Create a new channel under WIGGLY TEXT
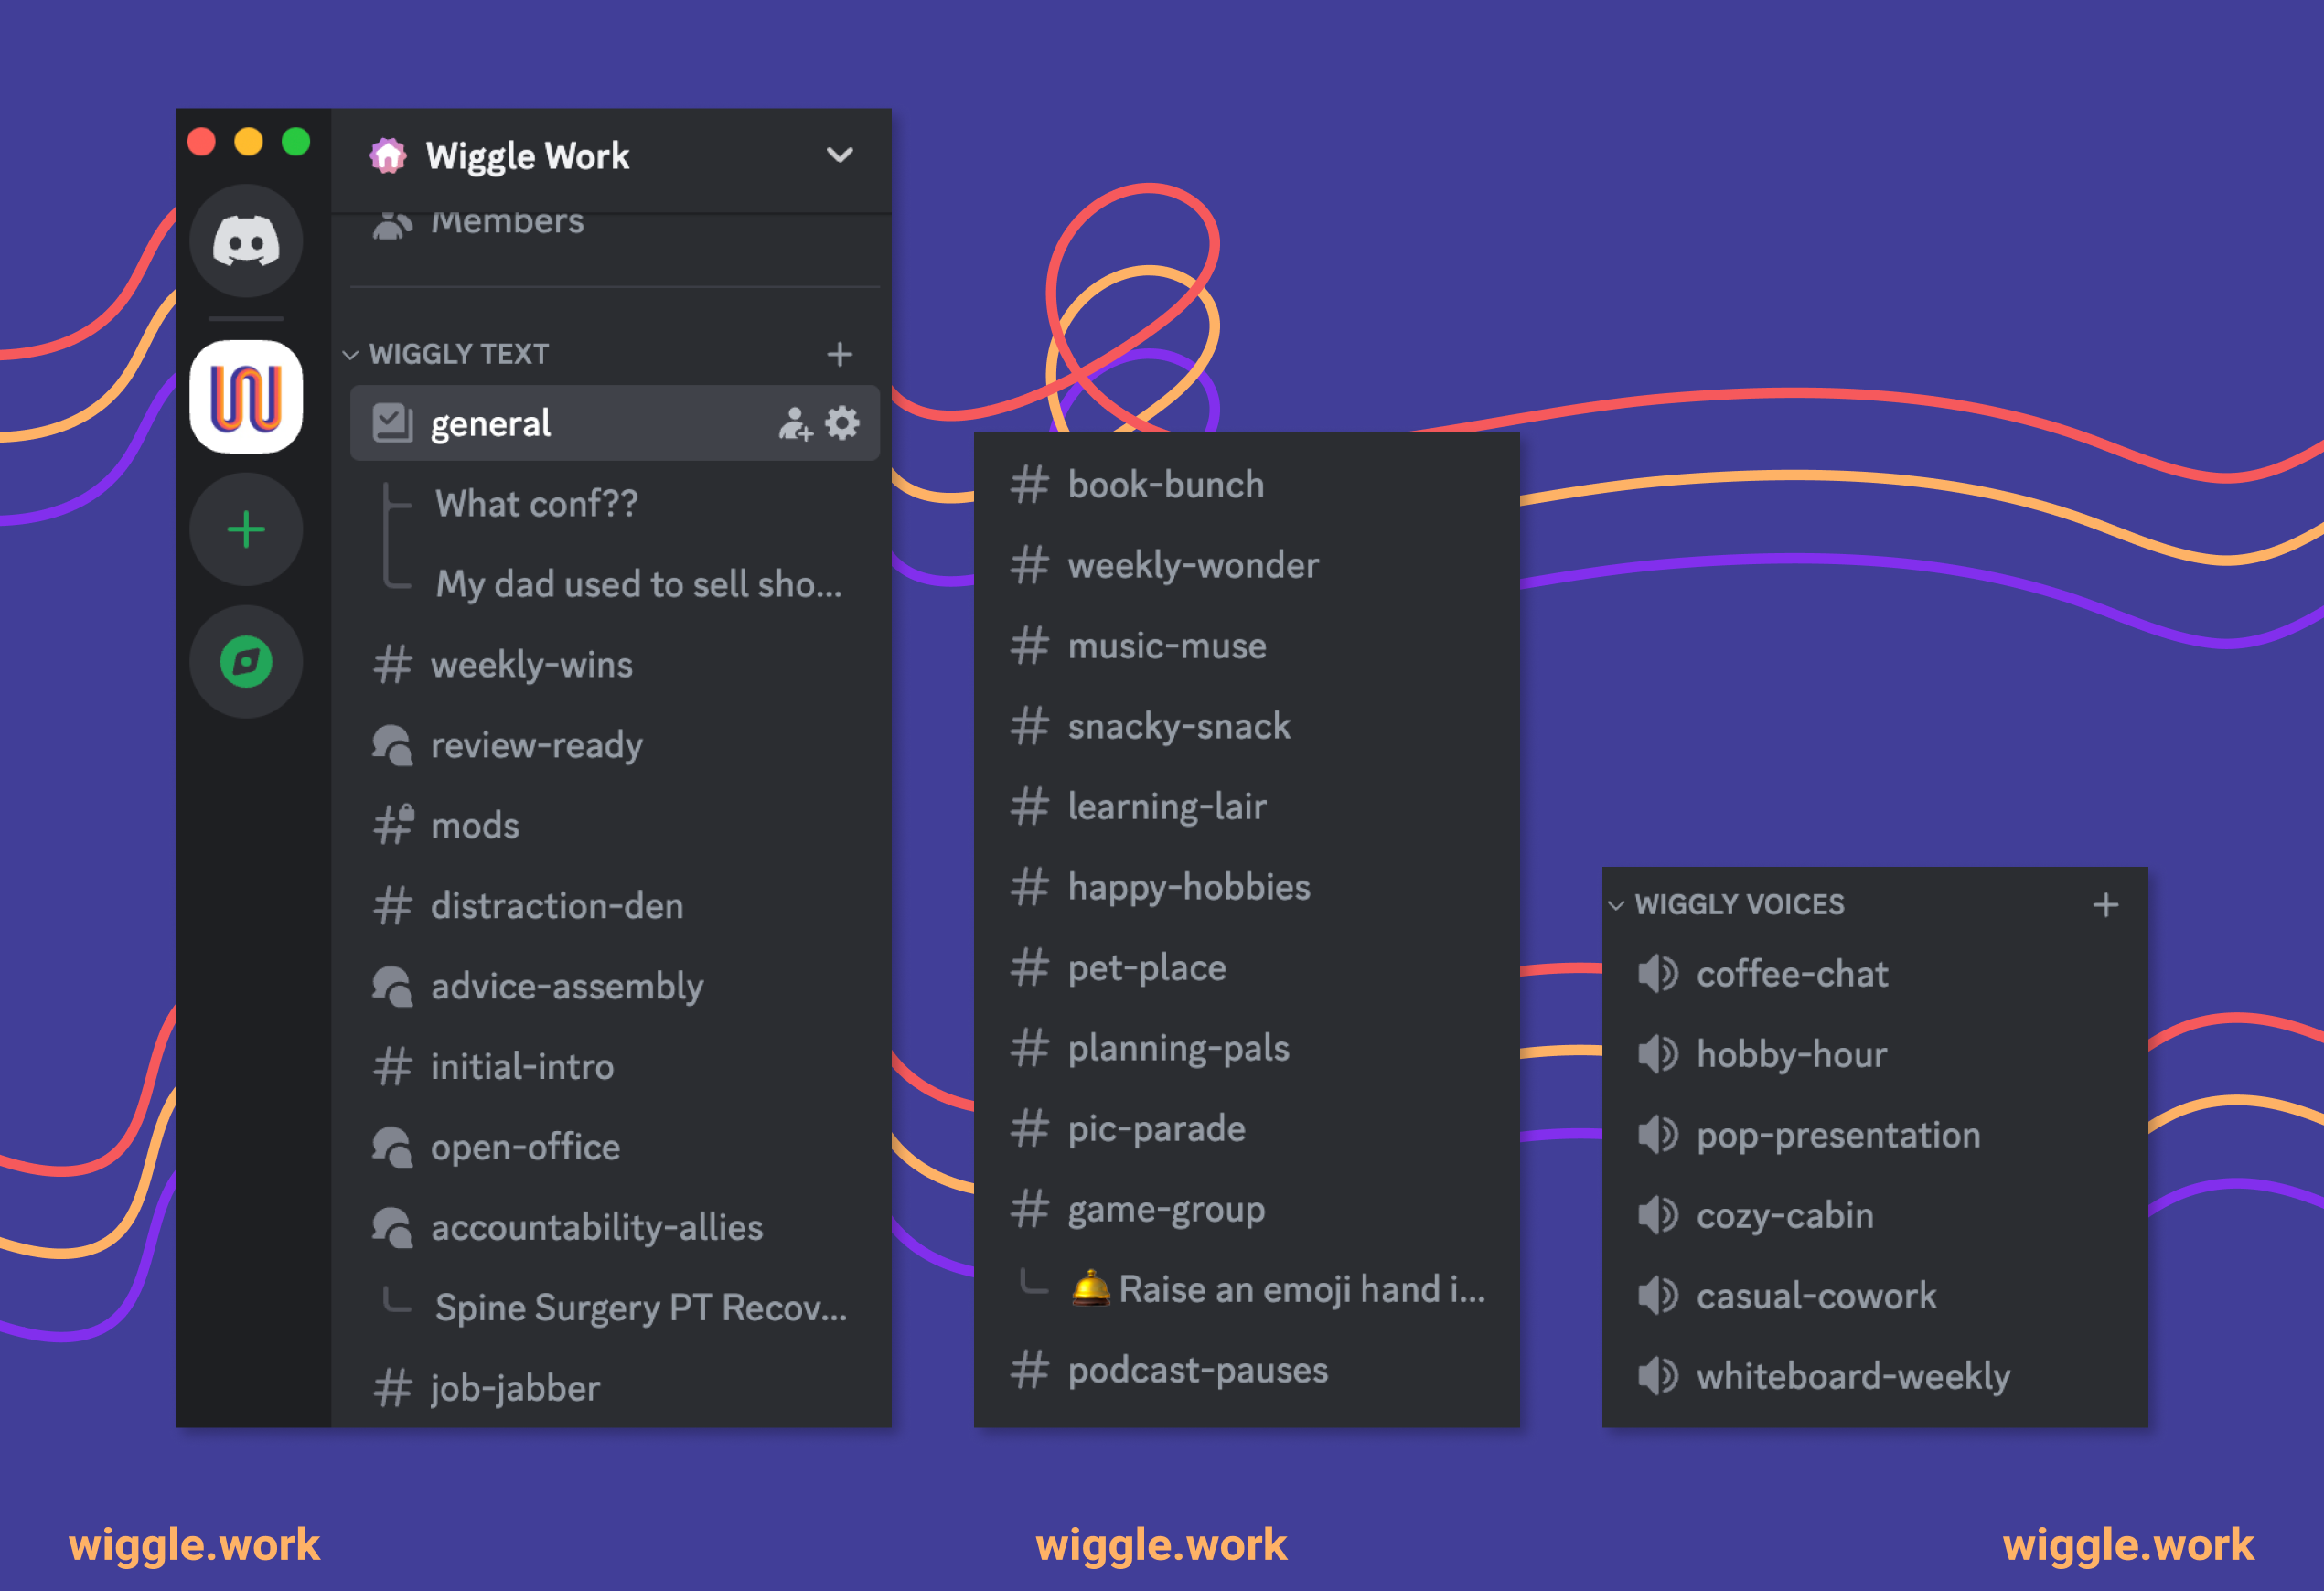This screenshot has width=2324, height=1591. pos(839,354)
